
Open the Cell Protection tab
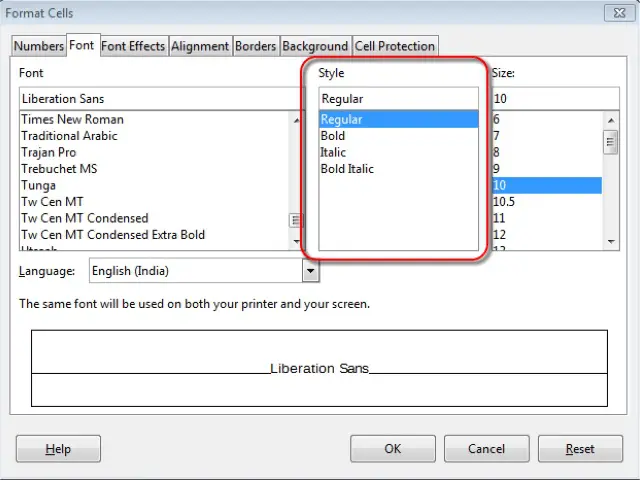(395, 46)
